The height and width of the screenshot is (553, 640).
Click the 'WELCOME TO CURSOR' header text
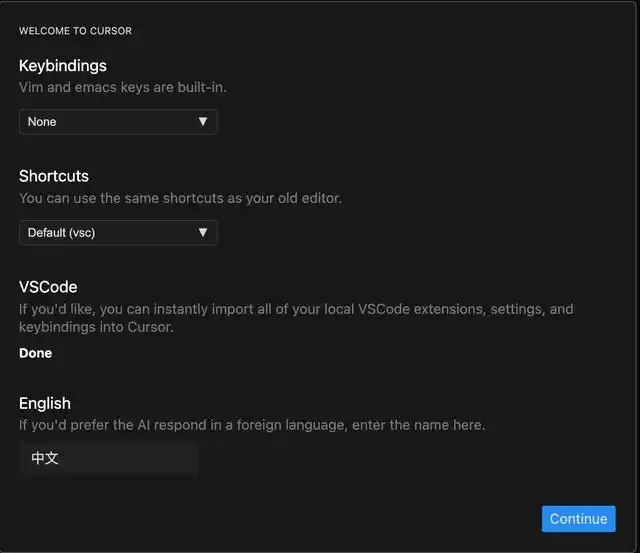point(75,31)
